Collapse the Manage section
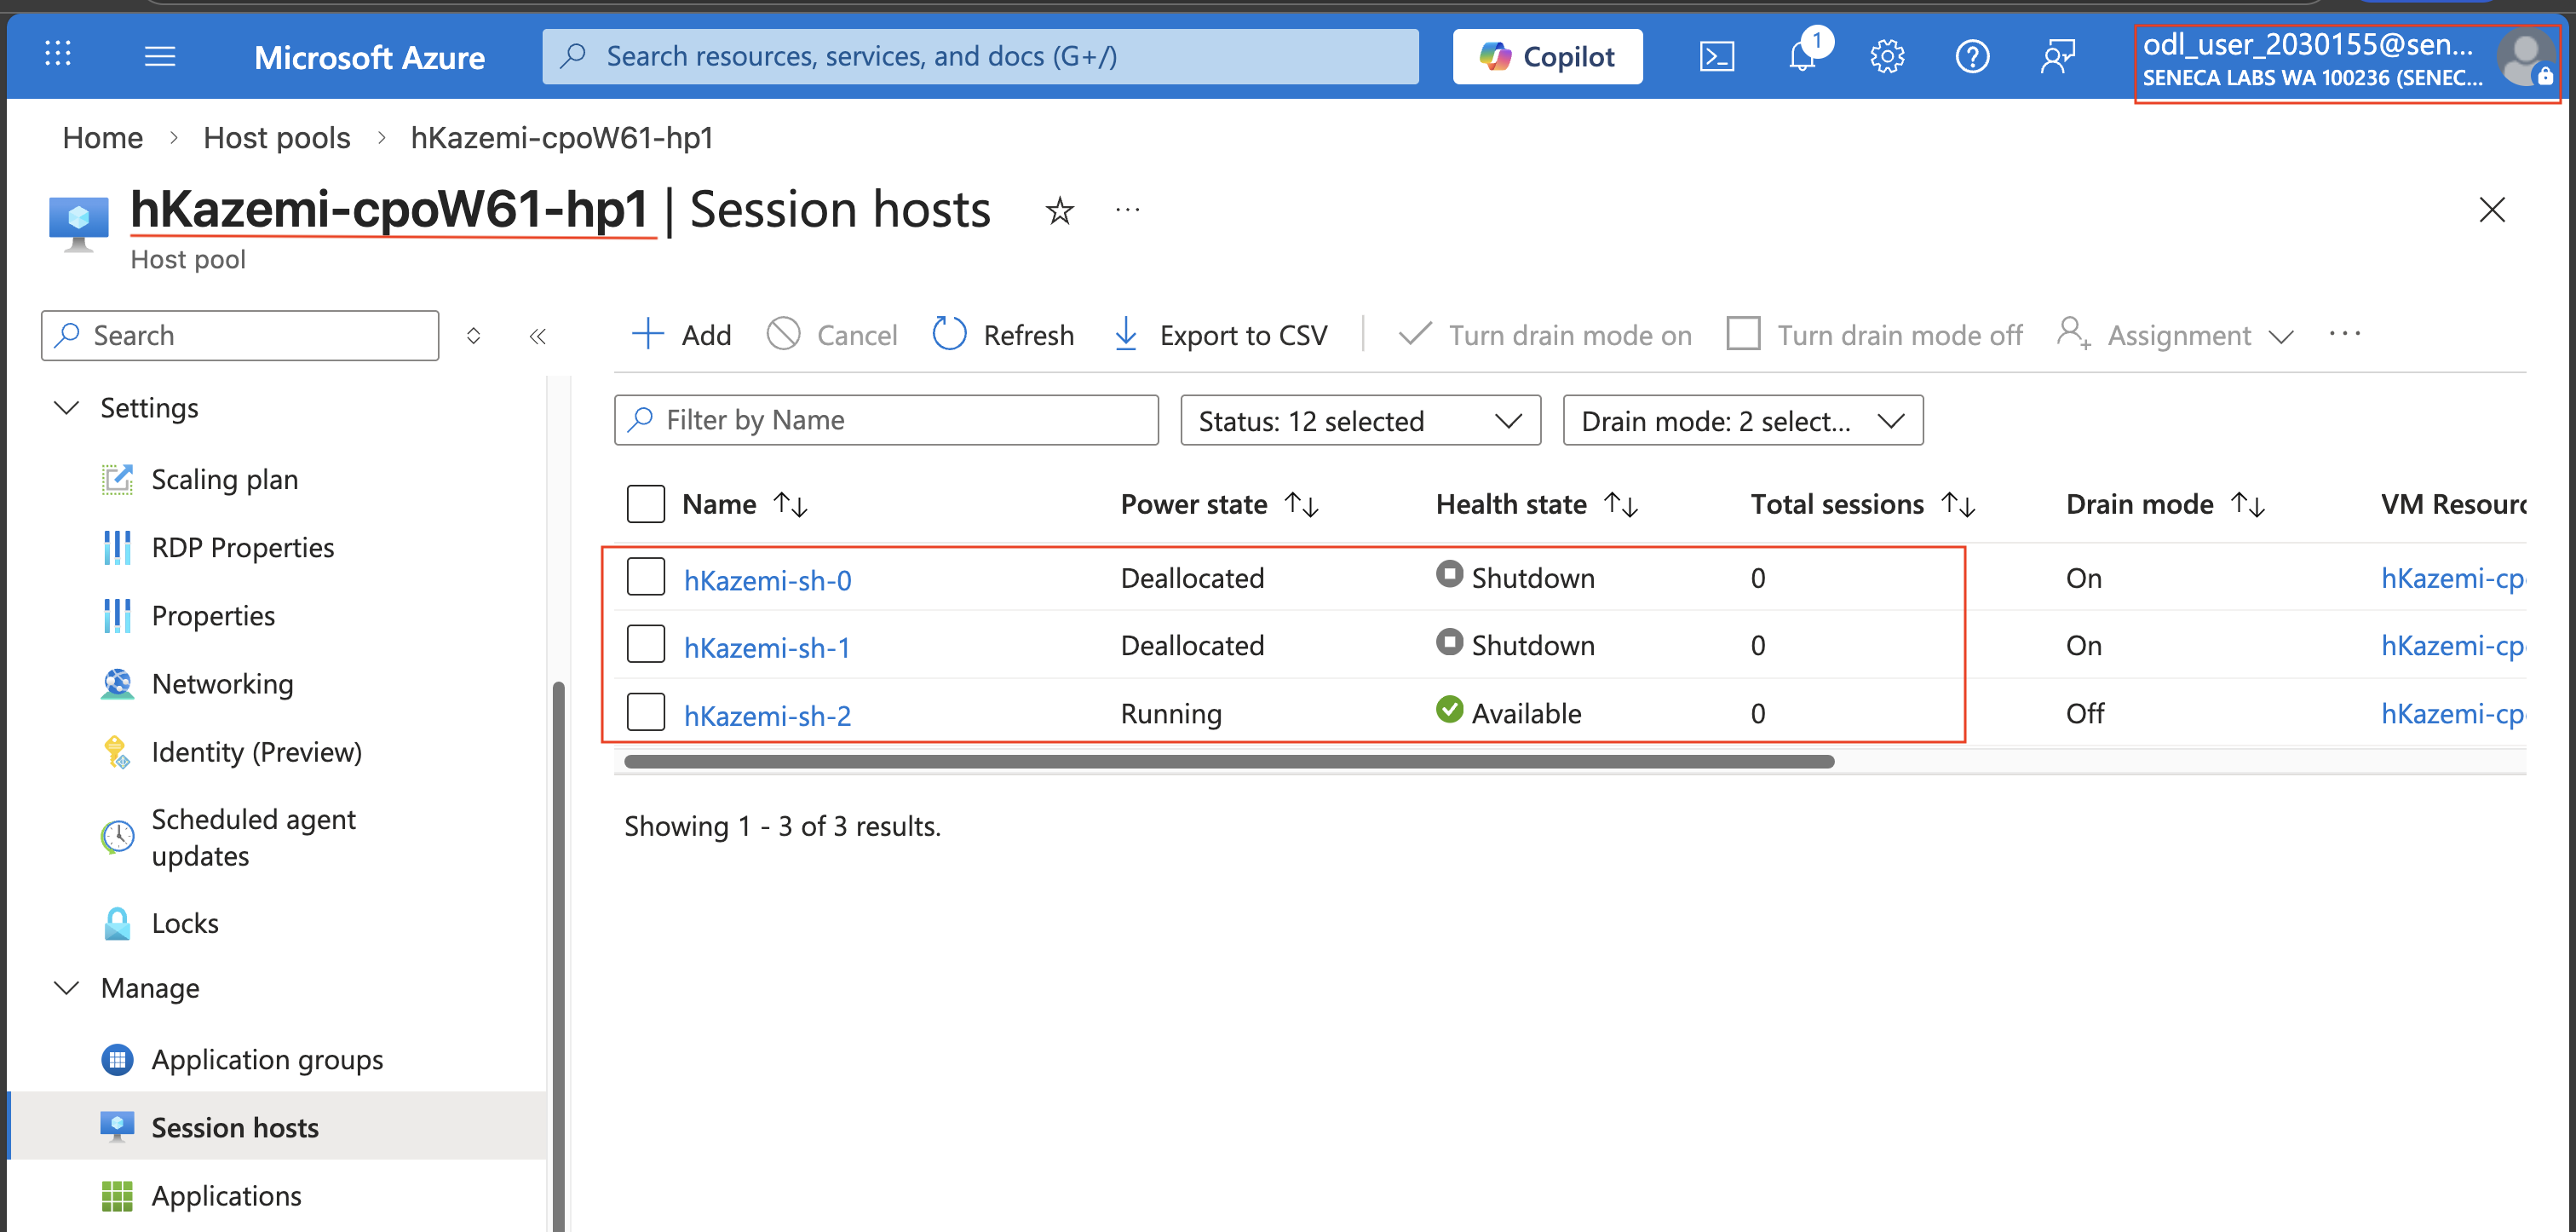The height and width of the screenshot is (1232, 2576). click(67, 988)
